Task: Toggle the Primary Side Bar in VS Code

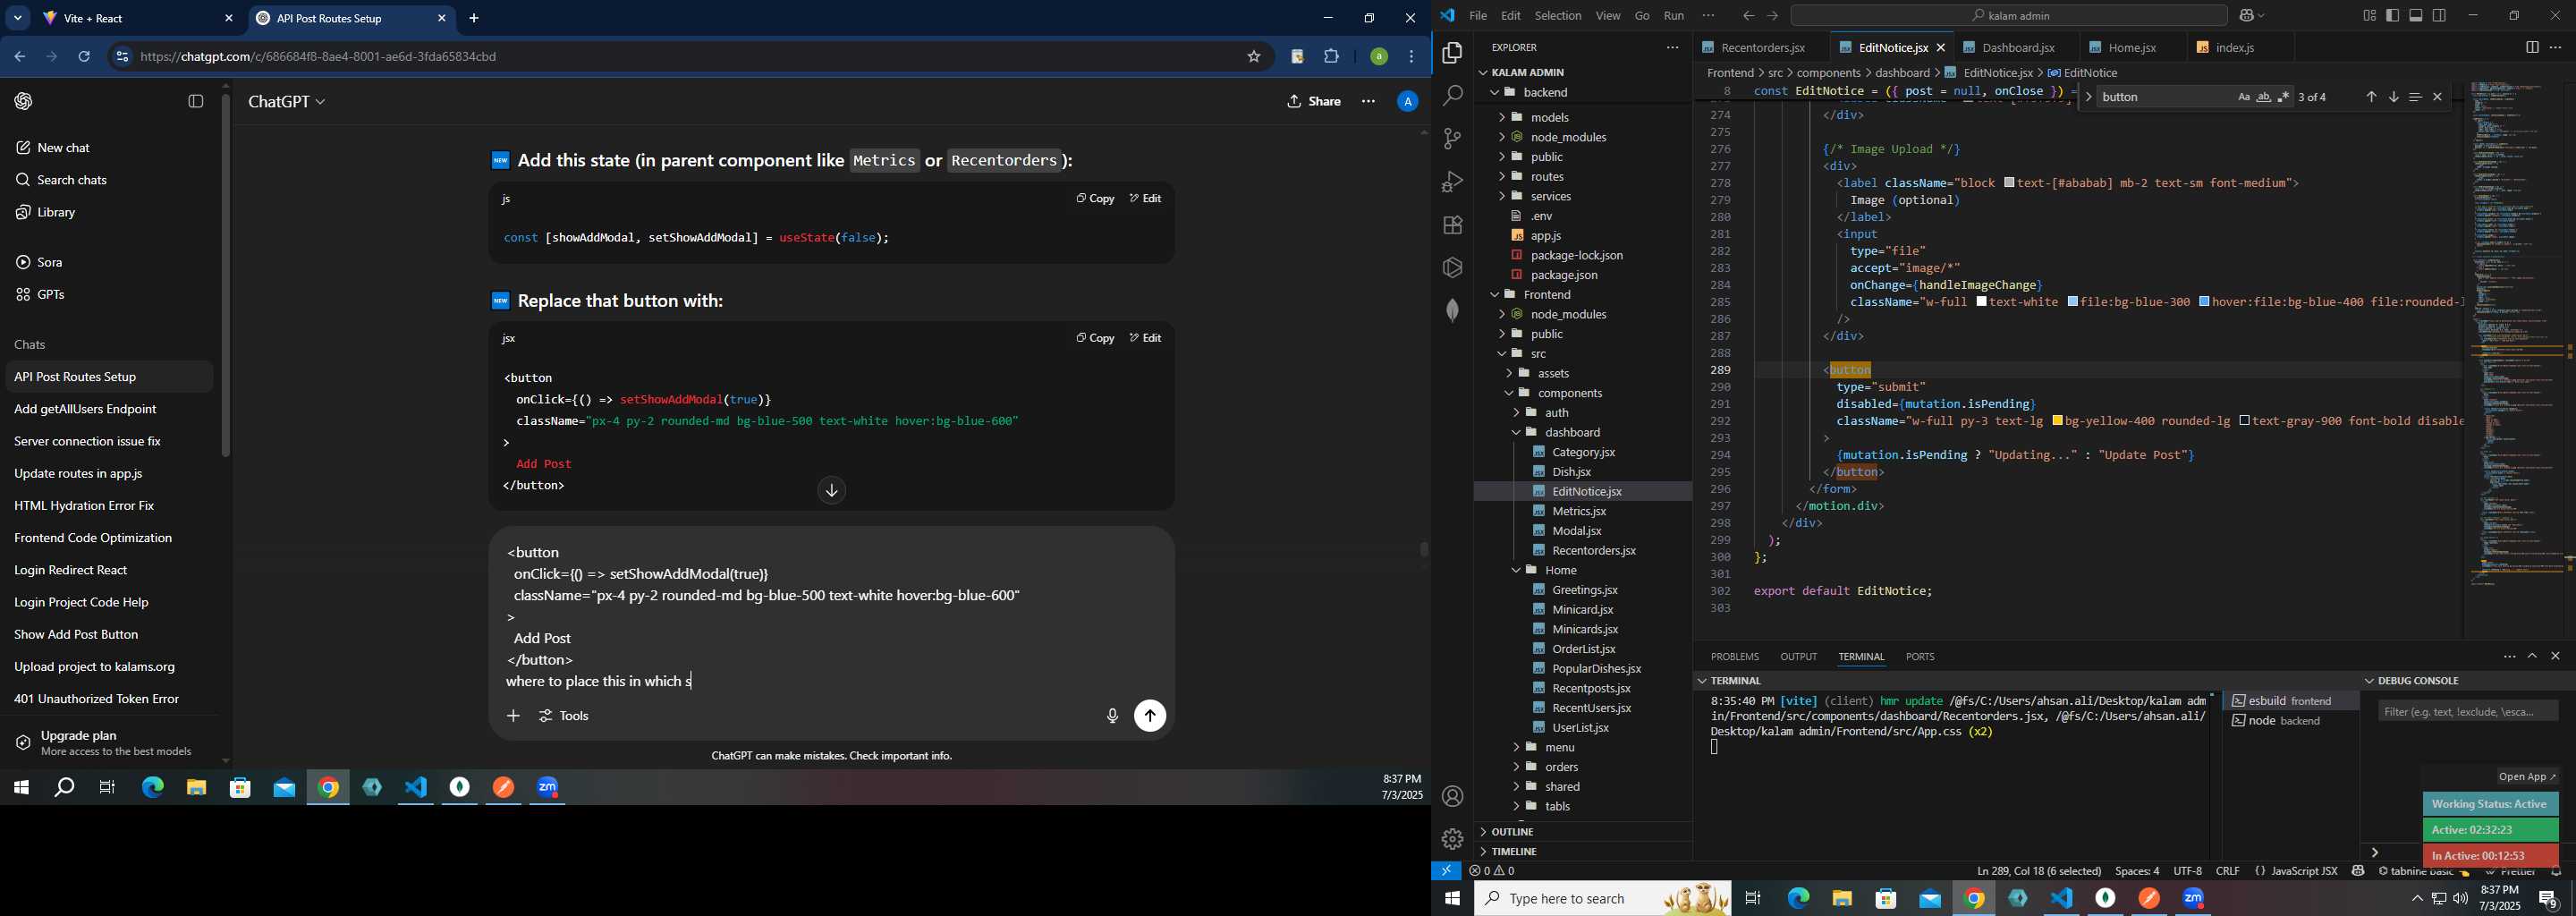Action: 2392,16
